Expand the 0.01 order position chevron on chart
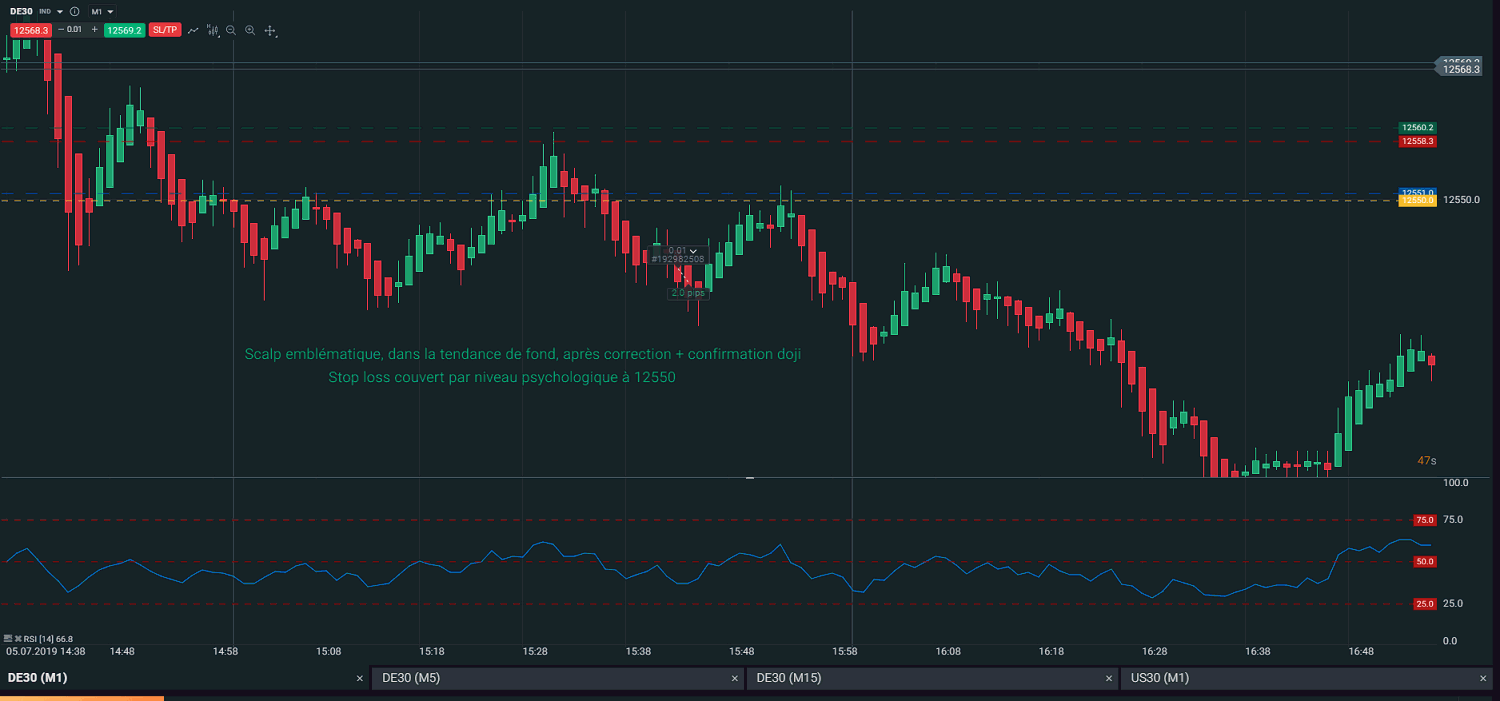The width and height of the screenshot is (1500, 701). [693, 251]
